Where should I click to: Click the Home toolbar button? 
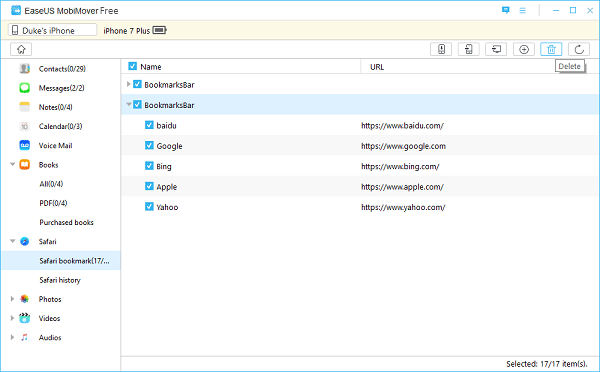pos(21,49)
